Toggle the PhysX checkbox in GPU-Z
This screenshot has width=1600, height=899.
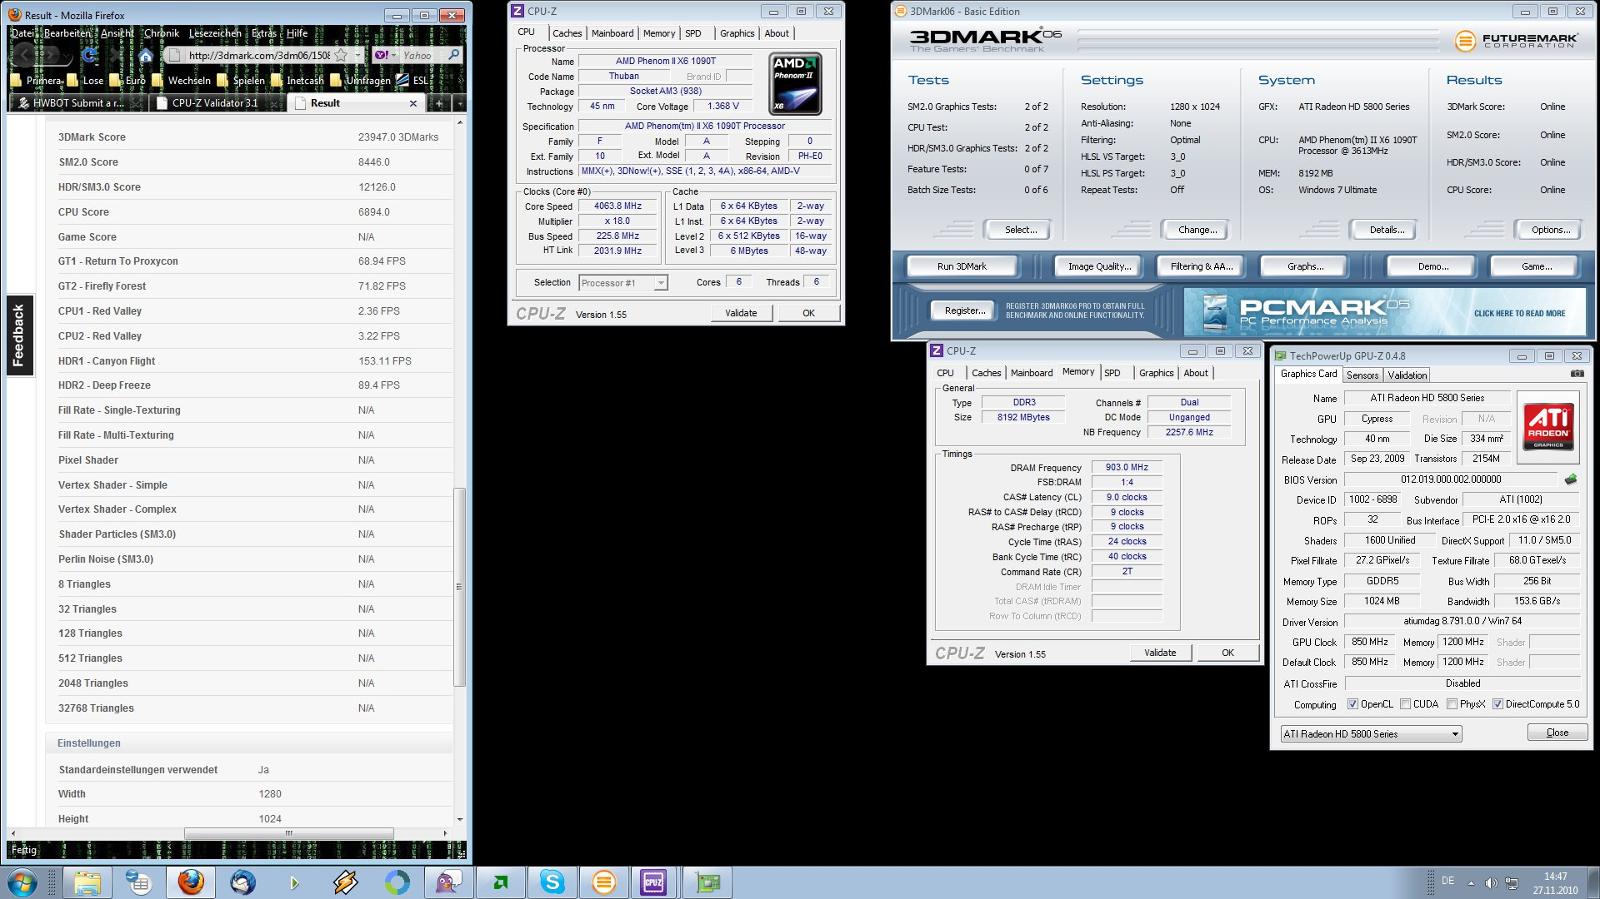point(1451,704)
